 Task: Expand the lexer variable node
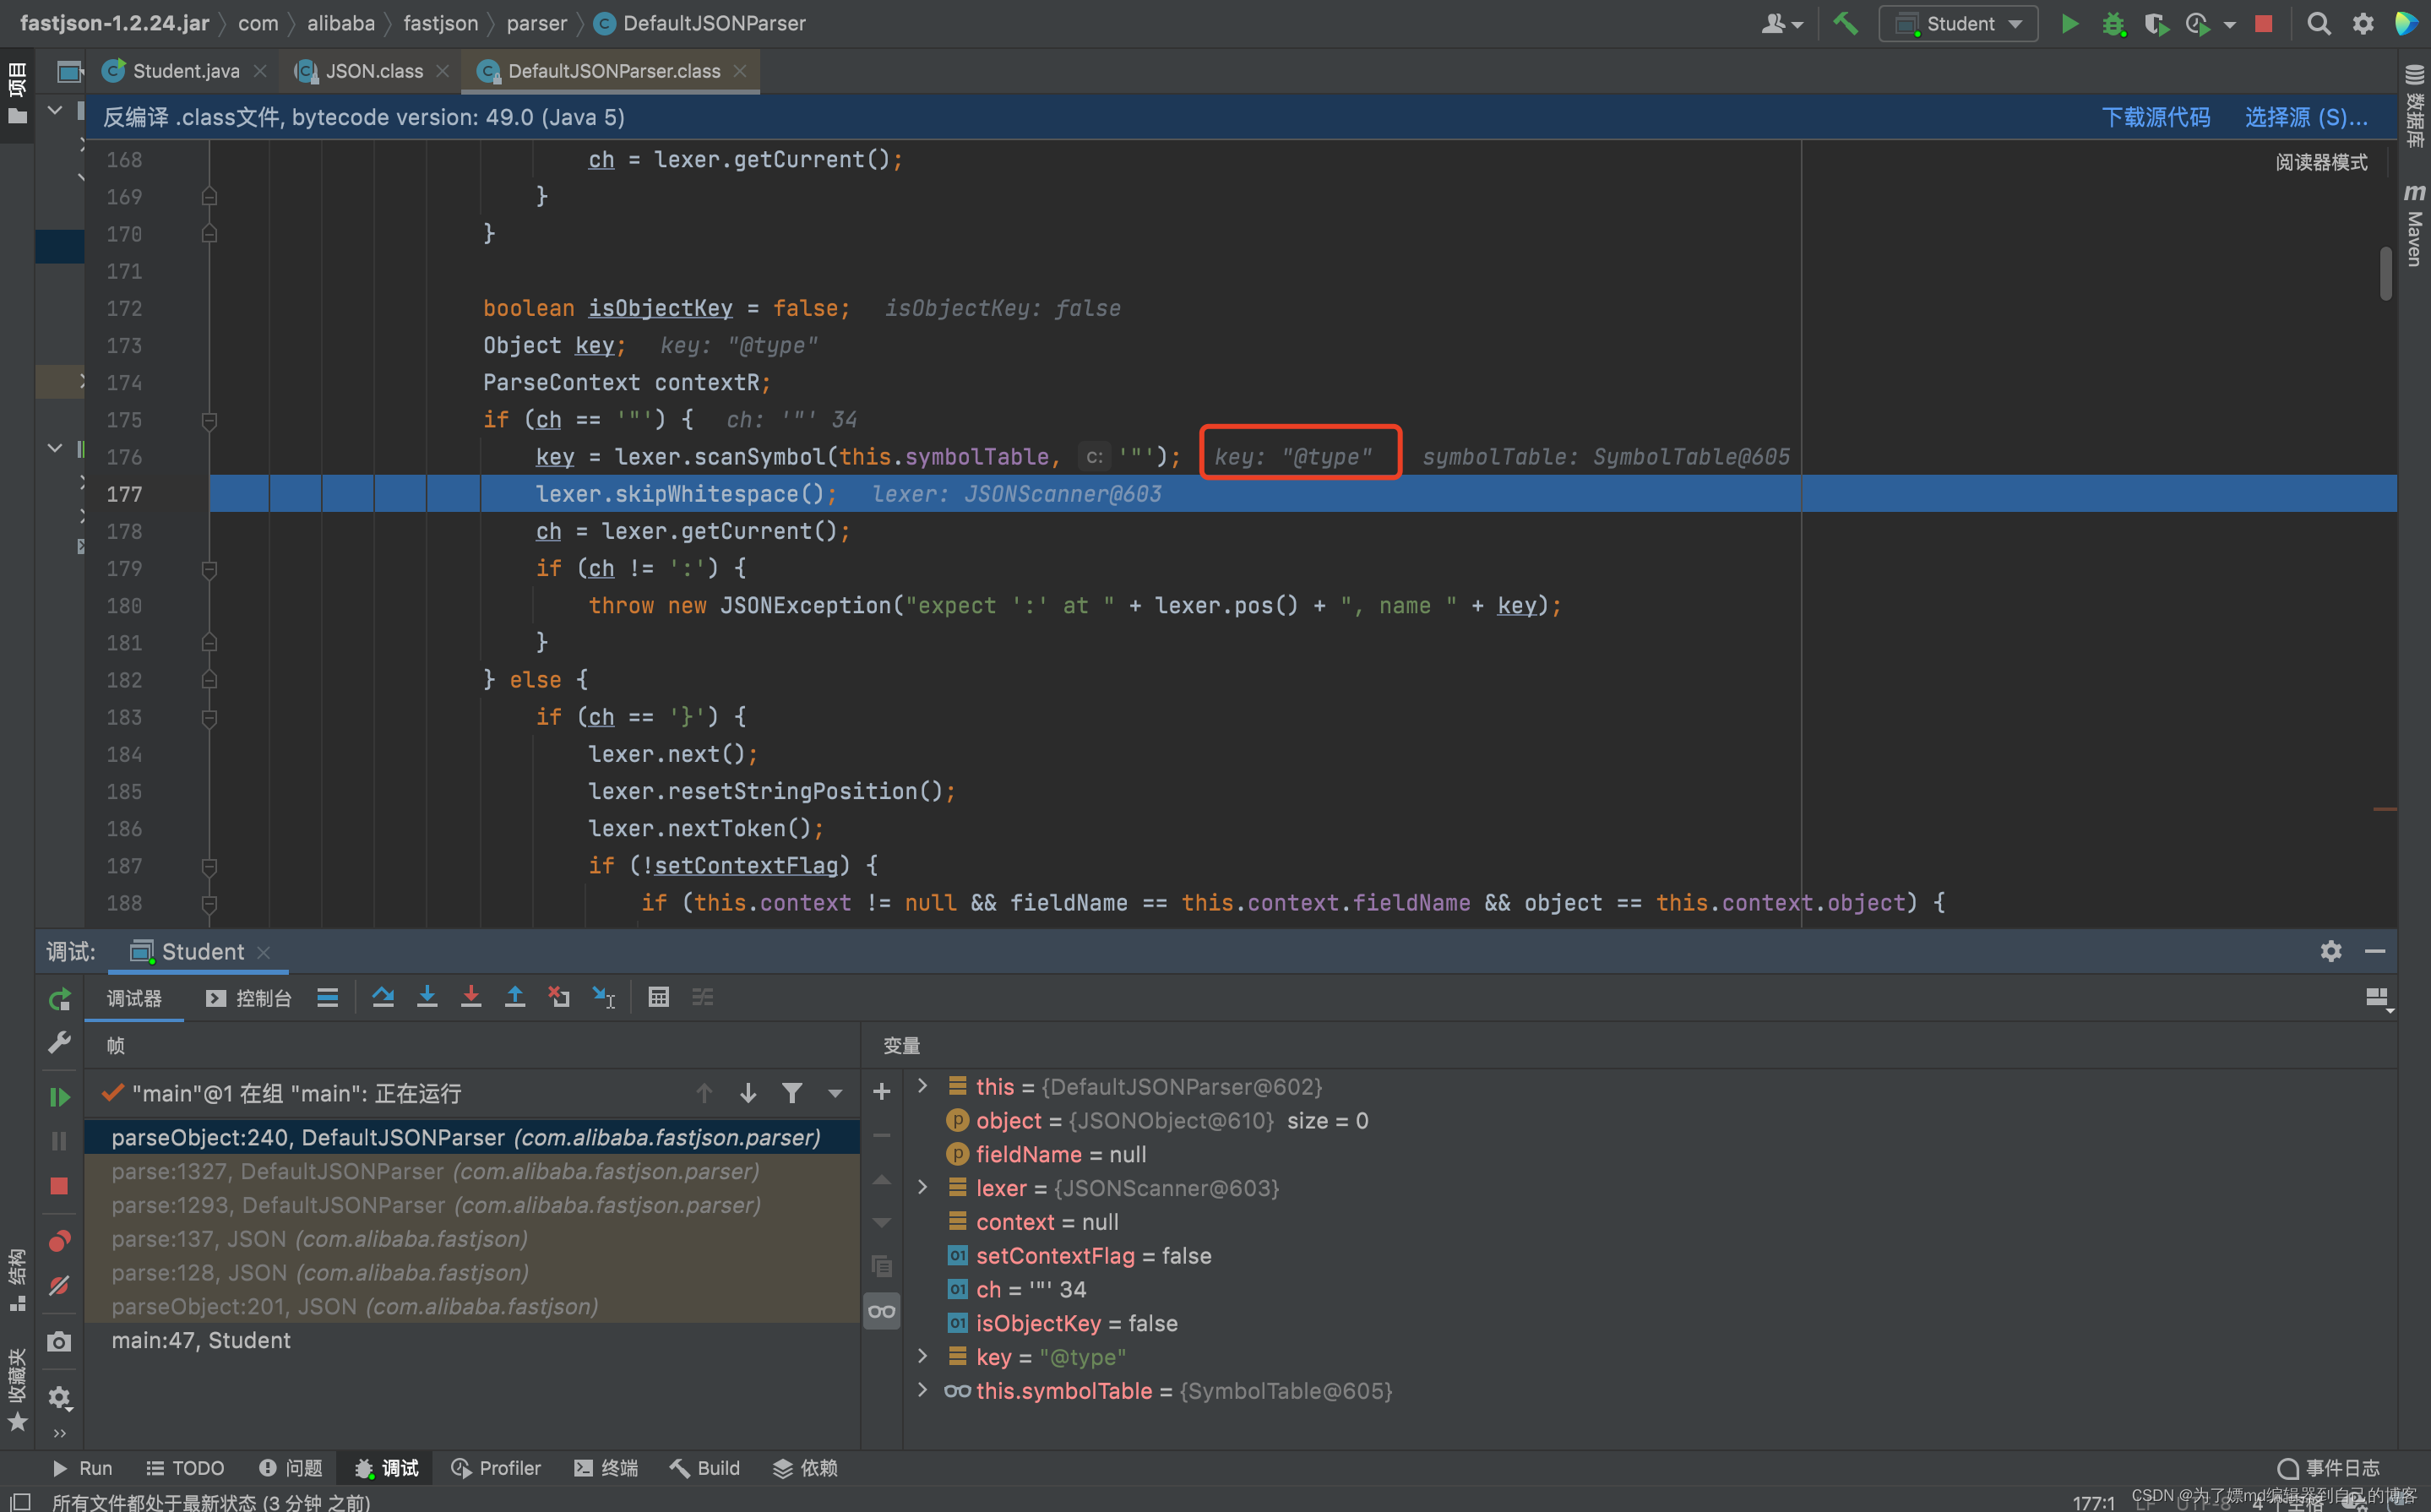click(923, 1187)
